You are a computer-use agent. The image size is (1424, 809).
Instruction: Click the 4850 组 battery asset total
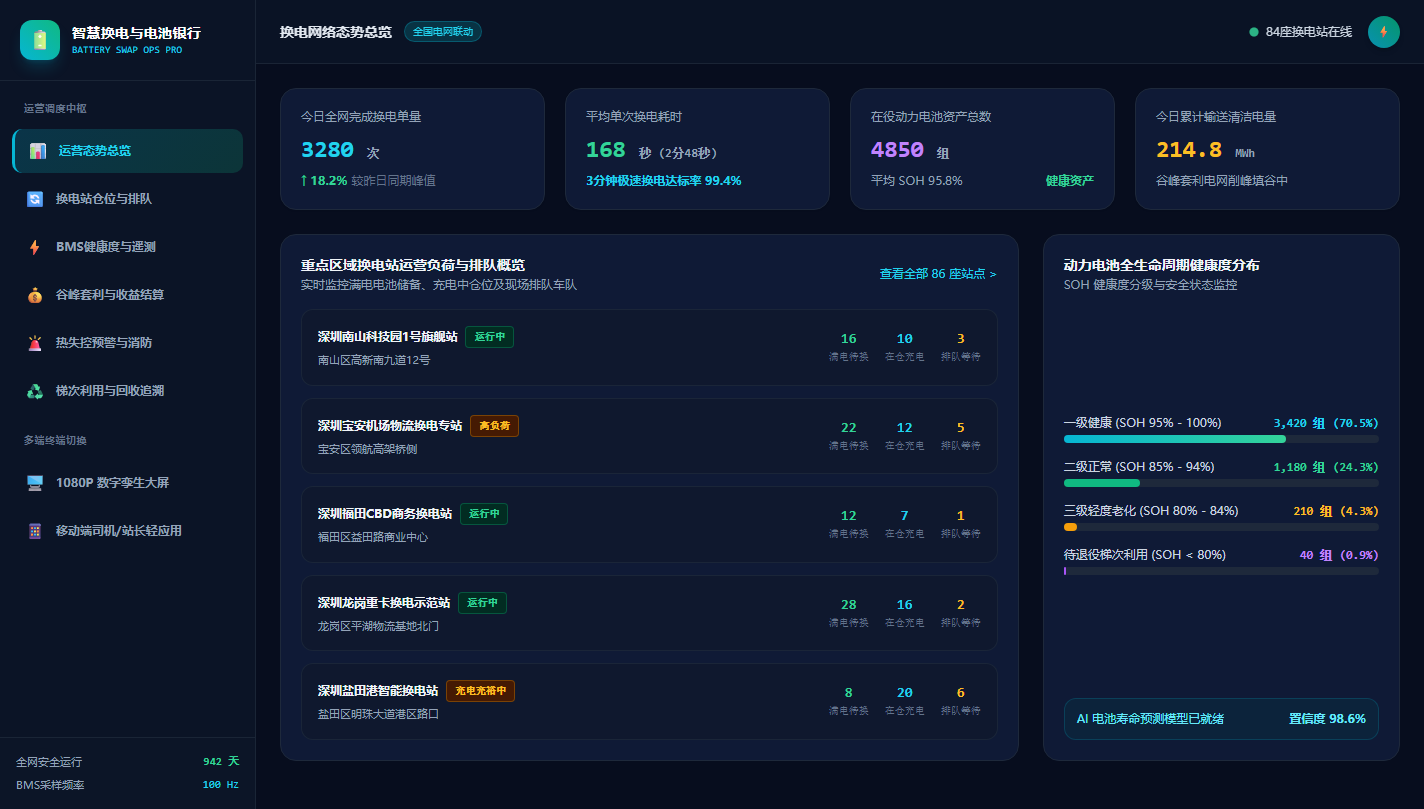click(x=910, y=151)
